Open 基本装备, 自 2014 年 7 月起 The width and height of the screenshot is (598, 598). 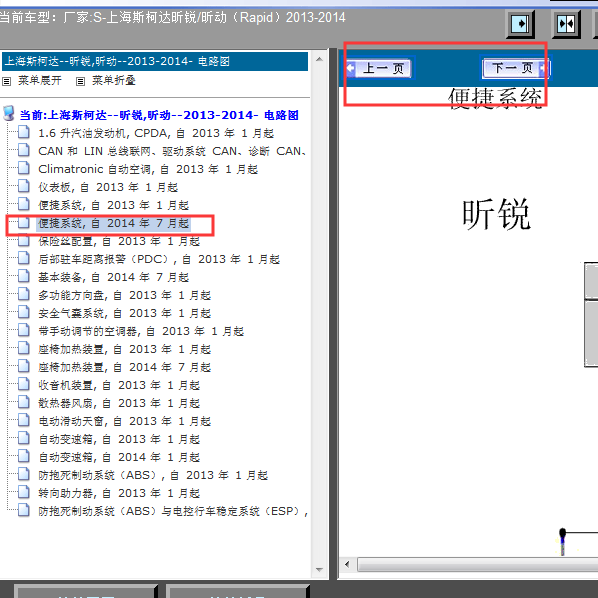(113, 277)
